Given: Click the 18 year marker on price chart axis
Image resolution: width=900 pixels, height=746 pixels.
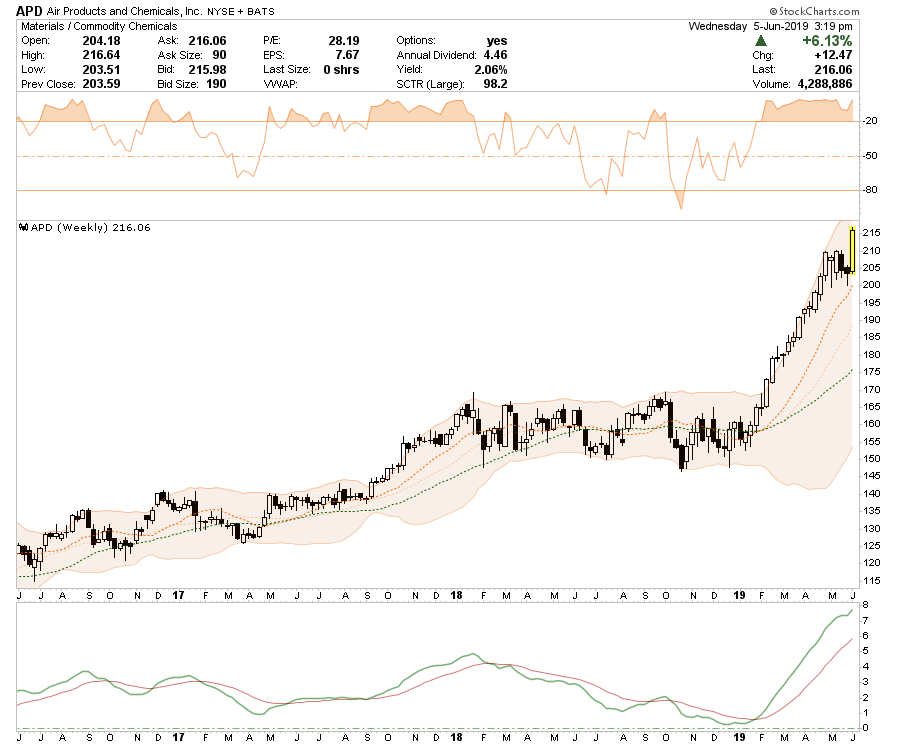Looking at the screenshot, I should pos(456,595).
